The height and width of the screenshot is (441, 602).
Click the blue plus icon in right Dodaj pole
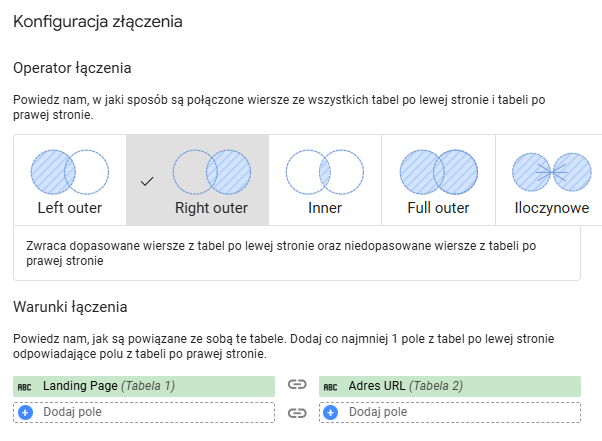332,411
